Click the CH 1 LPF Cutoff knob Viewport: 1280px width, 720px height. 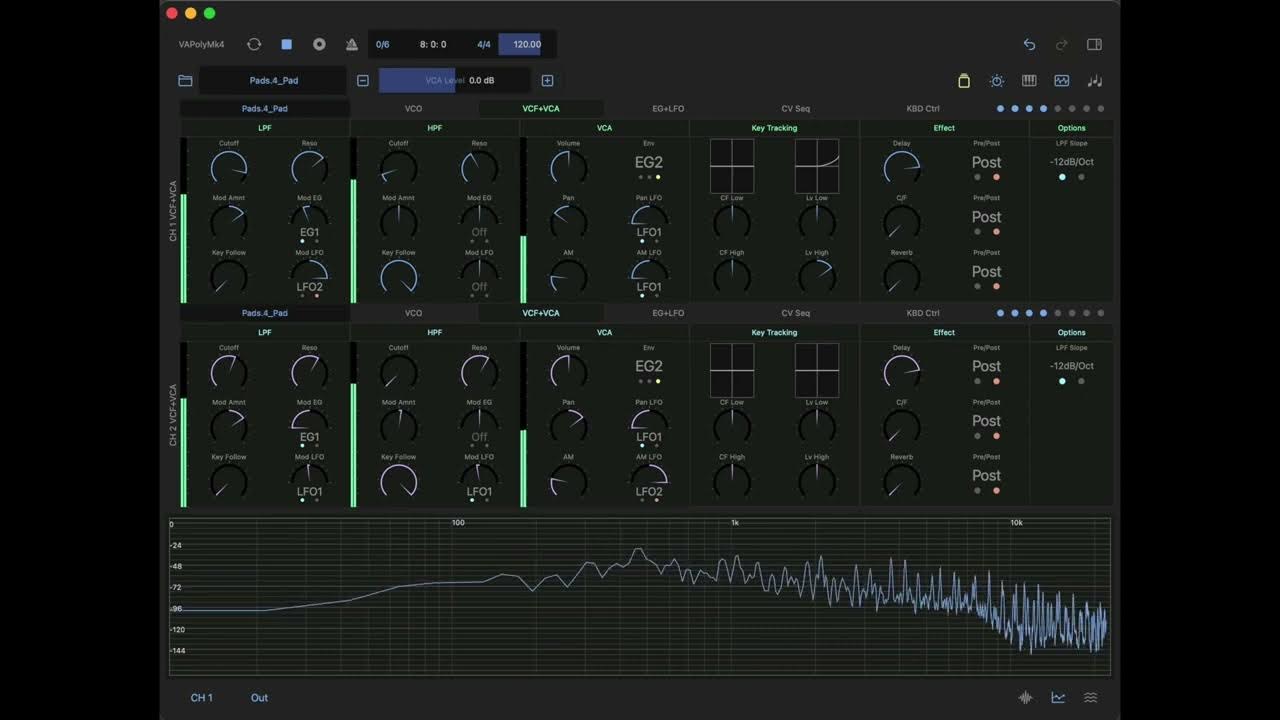[229, 168]
